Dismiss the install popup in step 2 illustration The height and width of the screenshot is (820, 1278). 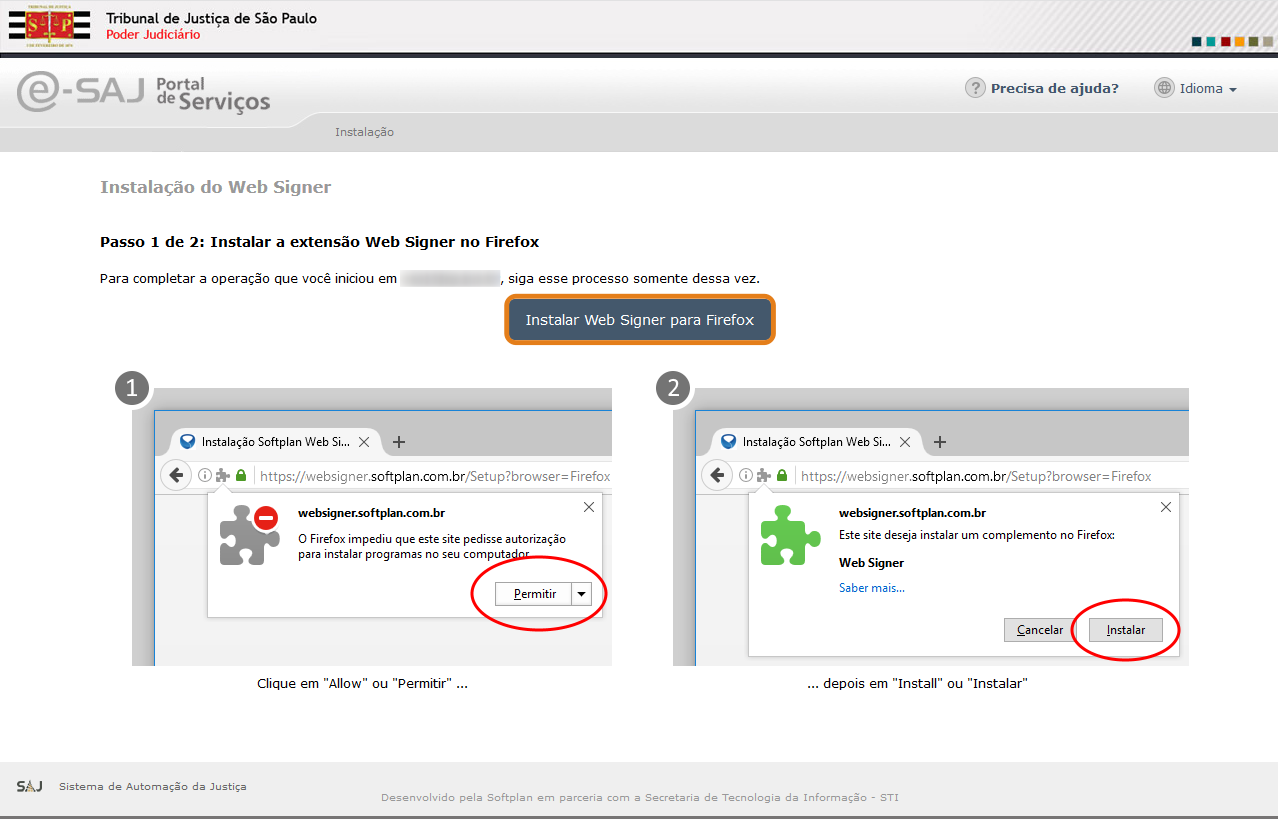coord(1166,507)
